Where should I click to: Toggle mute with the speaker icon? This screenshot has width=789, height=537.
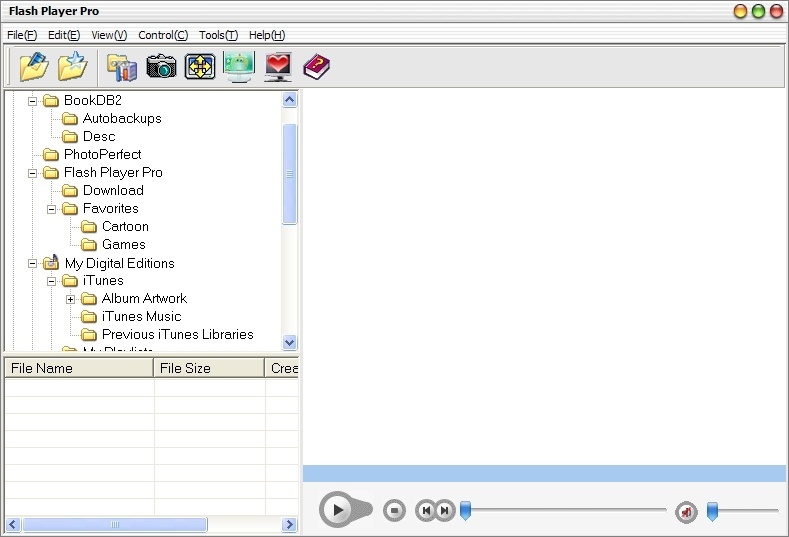coord(686,512)
